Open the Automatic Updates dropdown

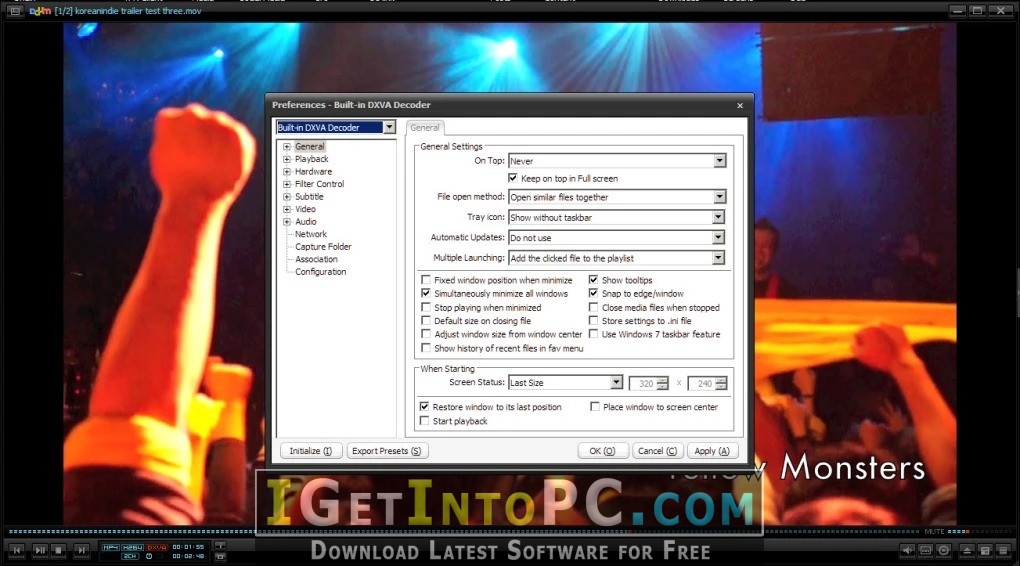tap(718, 237)
